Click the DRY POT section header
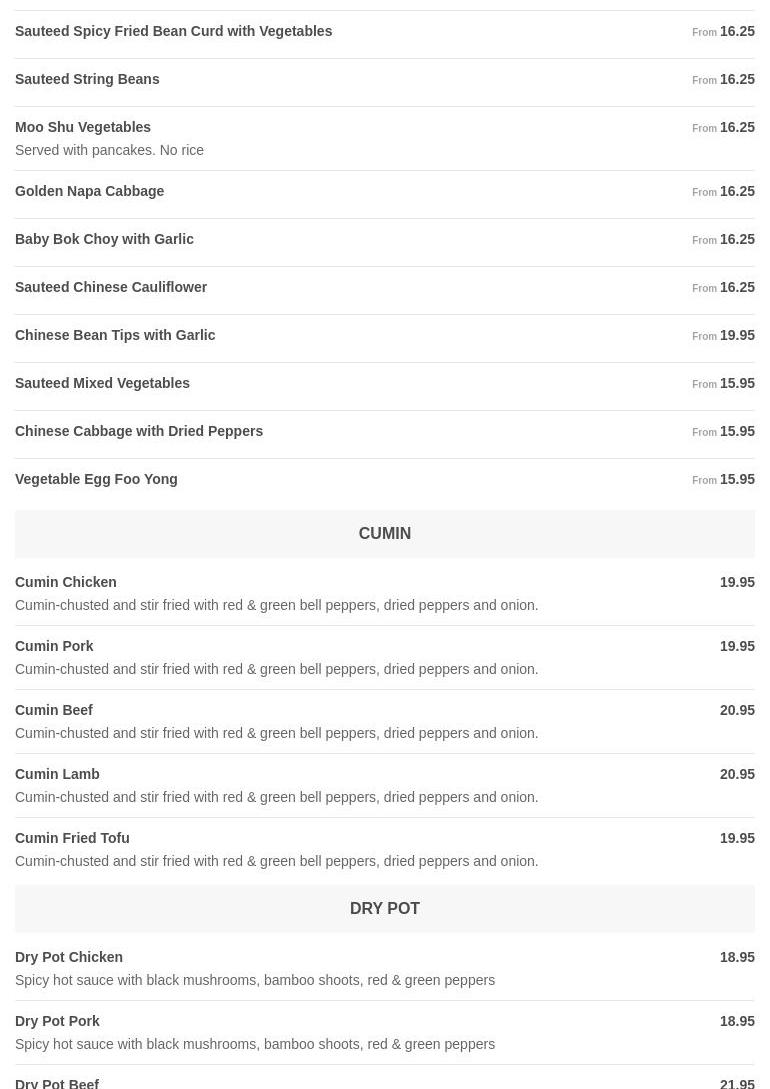This screenshot has height=1089, width=770. click(385, 909)
